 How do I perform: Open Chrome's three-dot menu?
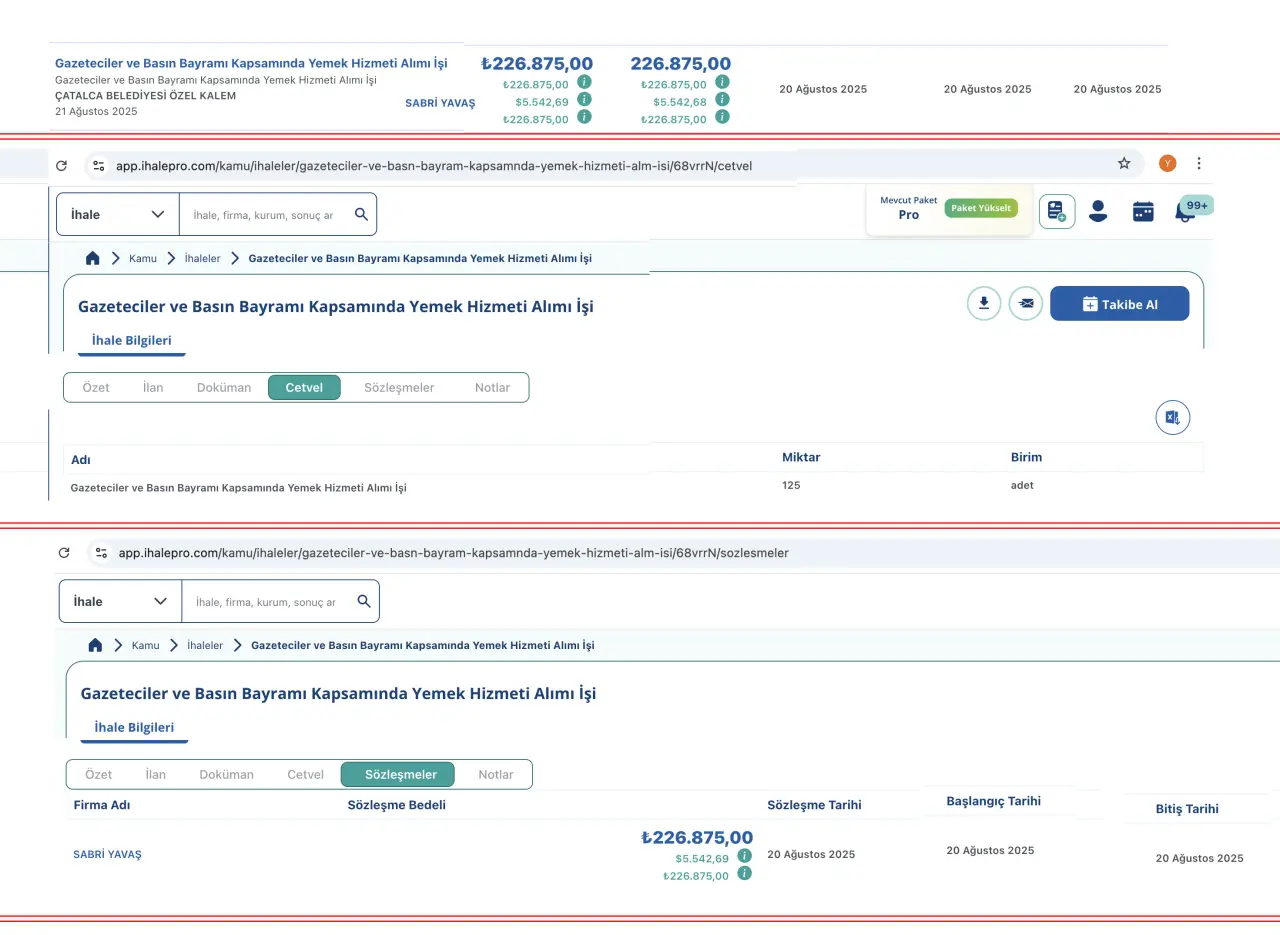coord(1199,163)
